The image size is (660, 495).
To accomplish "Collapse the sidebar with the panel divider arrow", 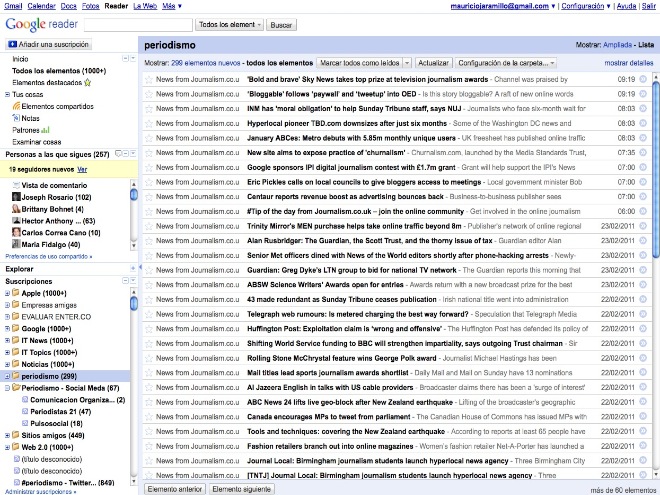I will point(140,267).
